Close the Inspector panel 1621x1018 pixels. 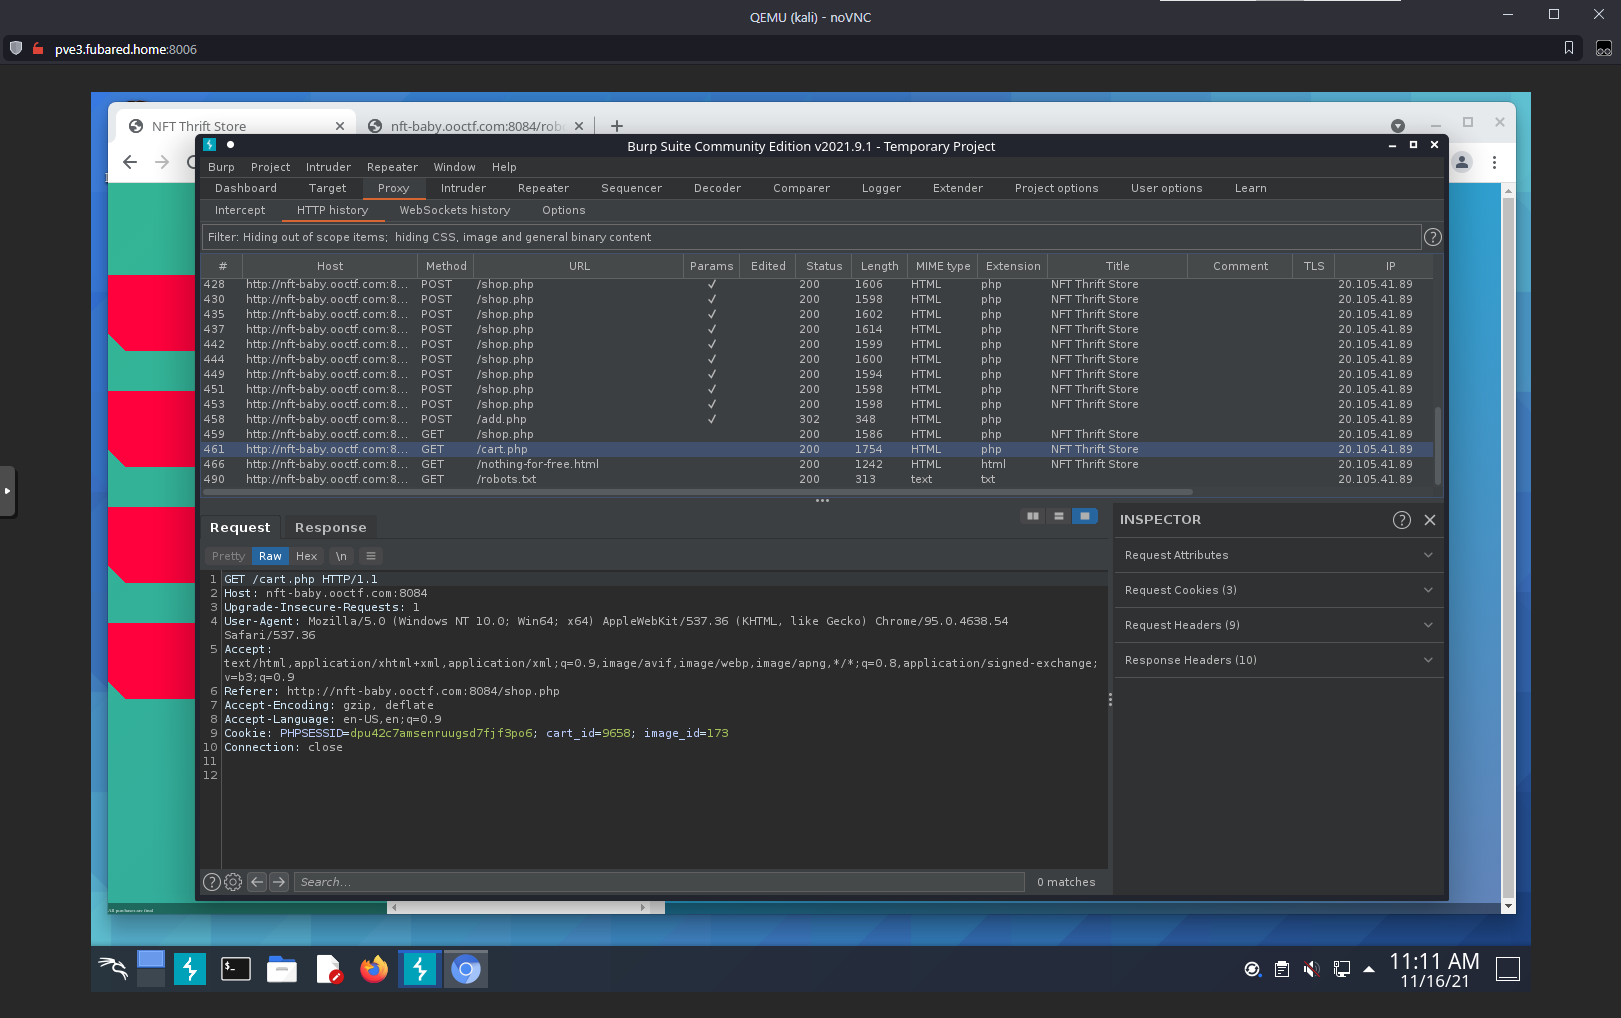click(x=1430, y=519)
